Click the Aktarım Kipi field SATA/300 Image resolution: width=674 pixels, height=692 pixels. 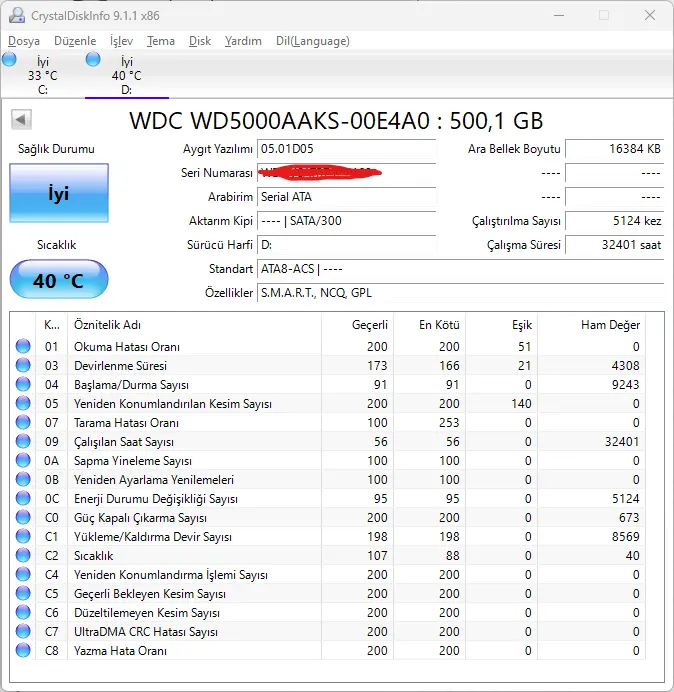coord(346,221)
